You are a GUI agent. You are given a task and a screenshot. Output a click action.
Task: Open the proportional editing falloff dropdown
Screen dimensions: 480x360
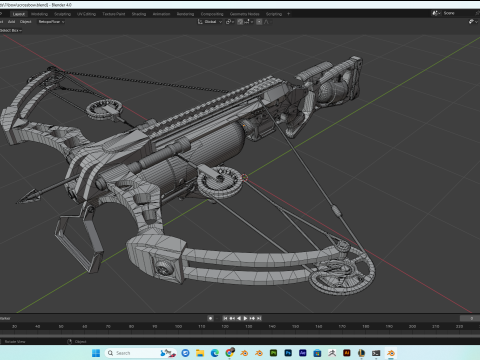[x=268, y=22]
